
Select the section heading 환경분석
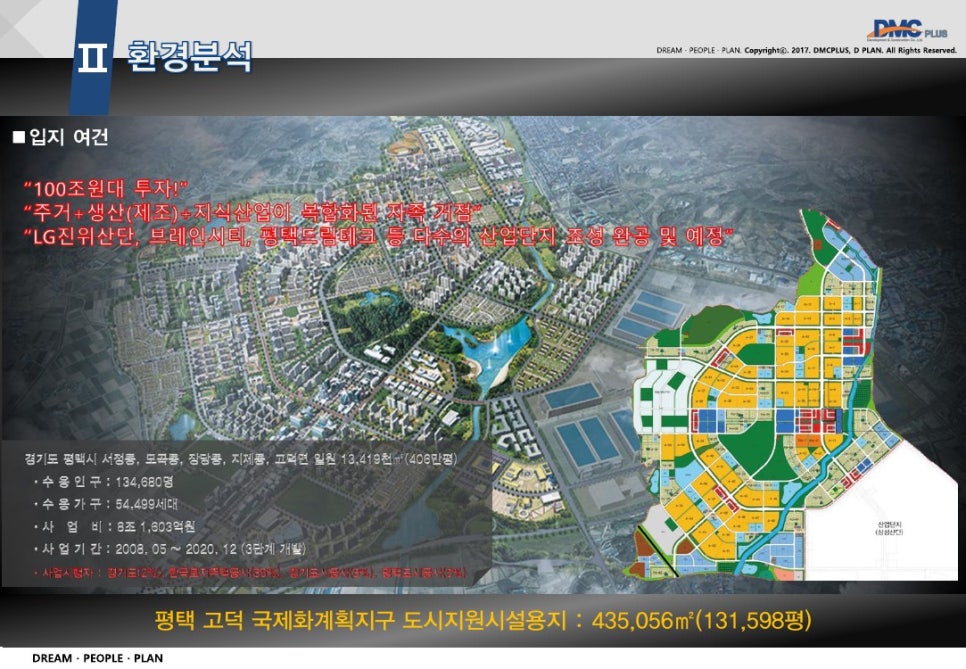point(190,57)
